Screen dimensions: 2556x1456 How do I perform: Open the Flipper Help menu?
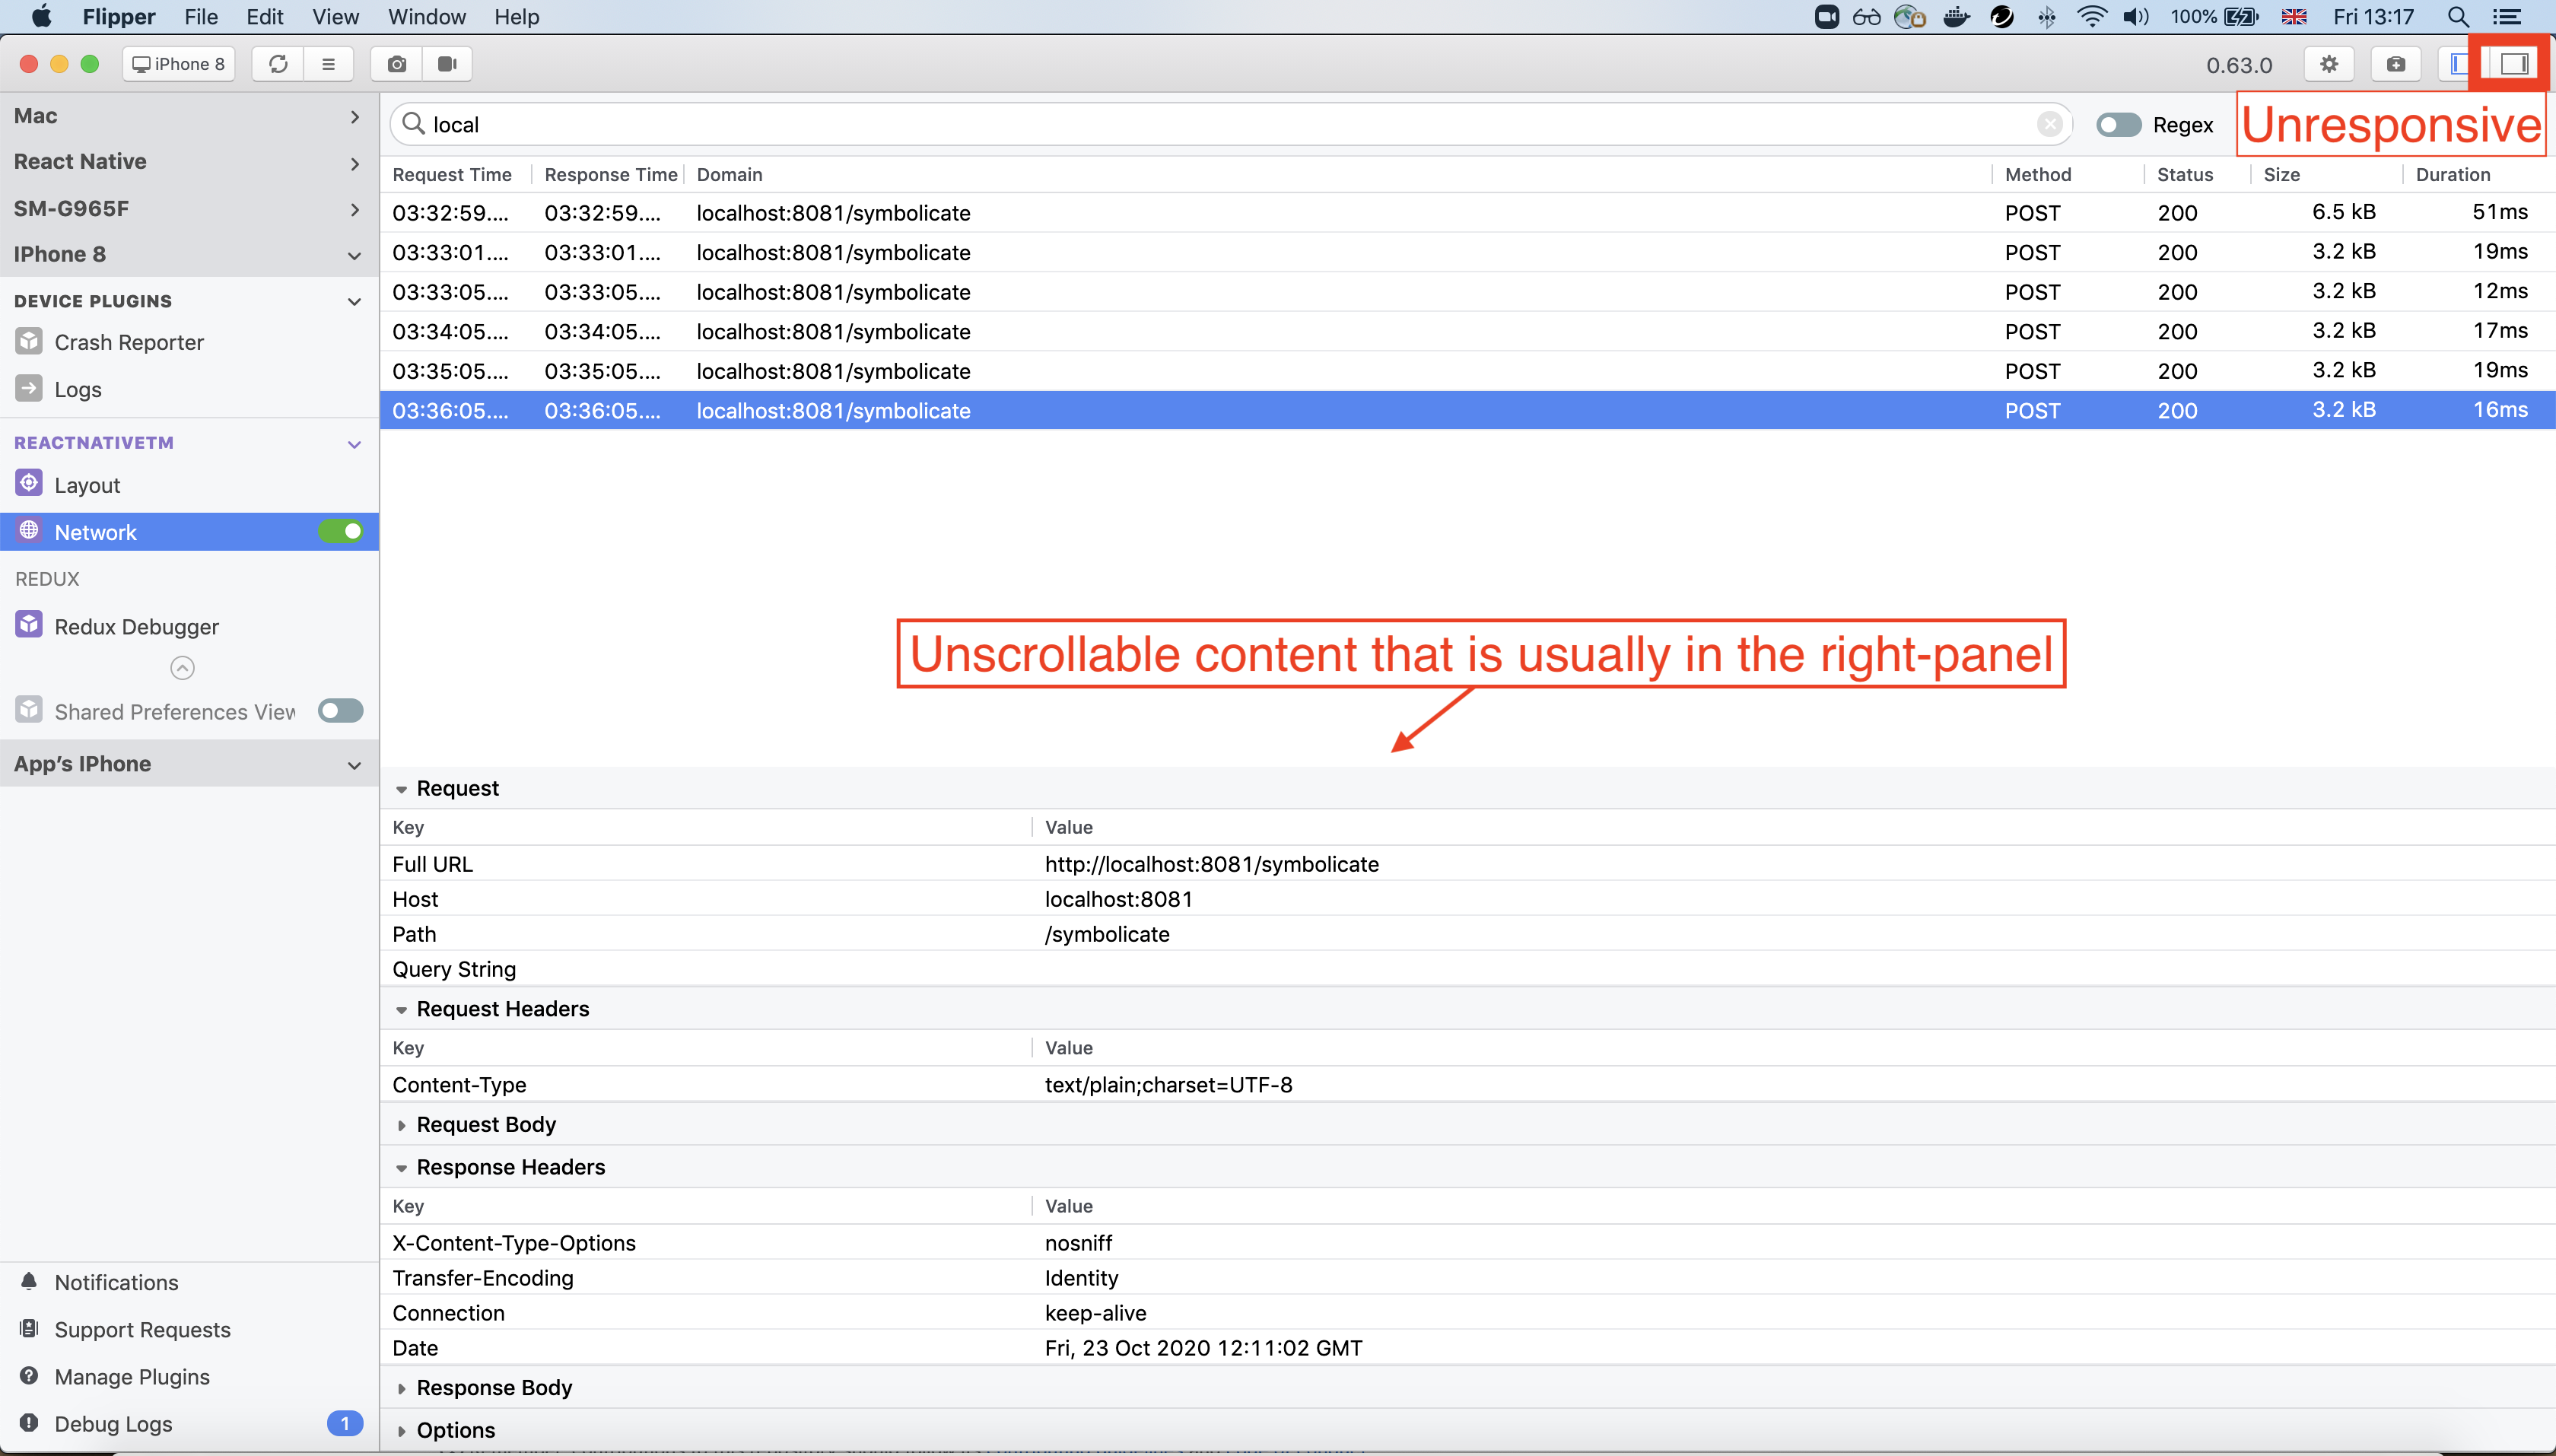pos(516,16)
